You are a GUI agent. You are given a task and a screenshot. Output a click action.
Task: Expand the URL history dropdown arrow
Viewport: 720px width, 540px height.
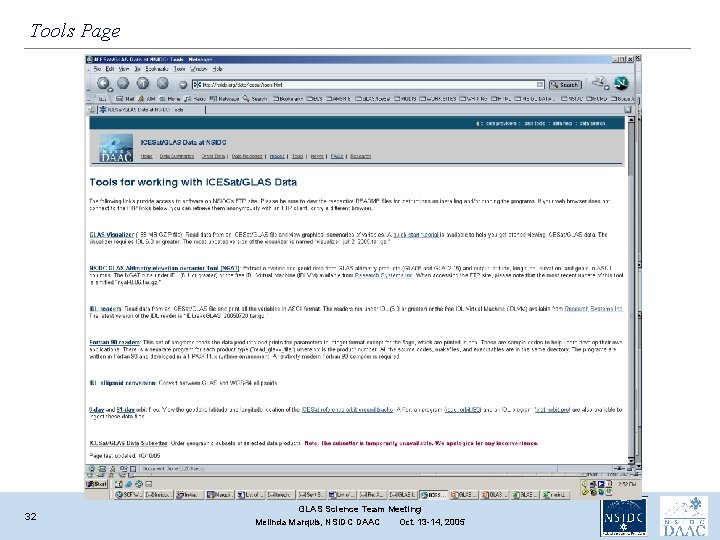540,84
